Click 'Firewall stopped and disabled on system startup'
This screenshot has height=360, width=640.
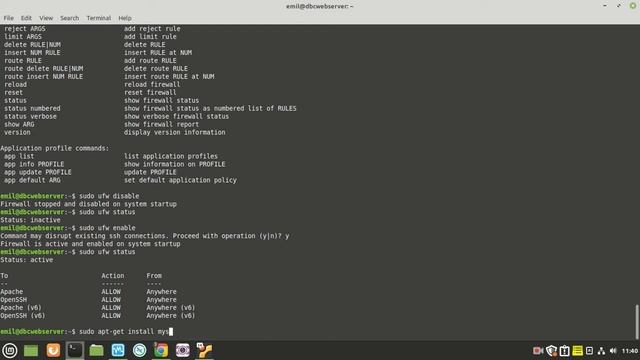point(89,204)
